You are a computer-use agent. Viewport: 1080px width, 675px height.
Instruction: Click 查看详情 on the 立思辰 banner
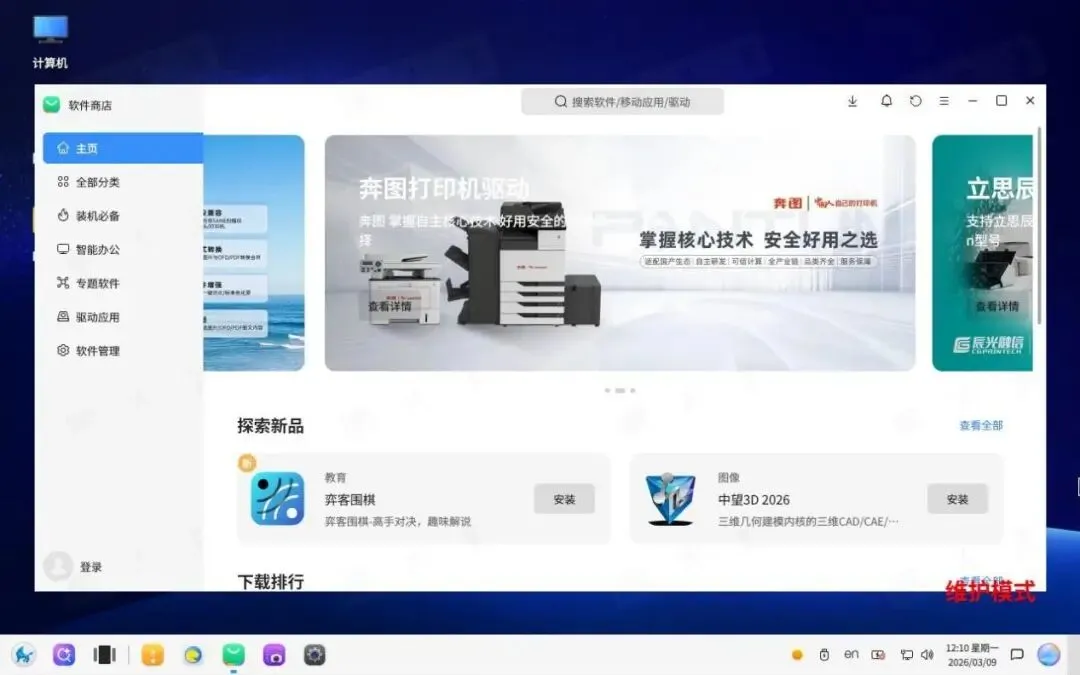coord(997,307)
